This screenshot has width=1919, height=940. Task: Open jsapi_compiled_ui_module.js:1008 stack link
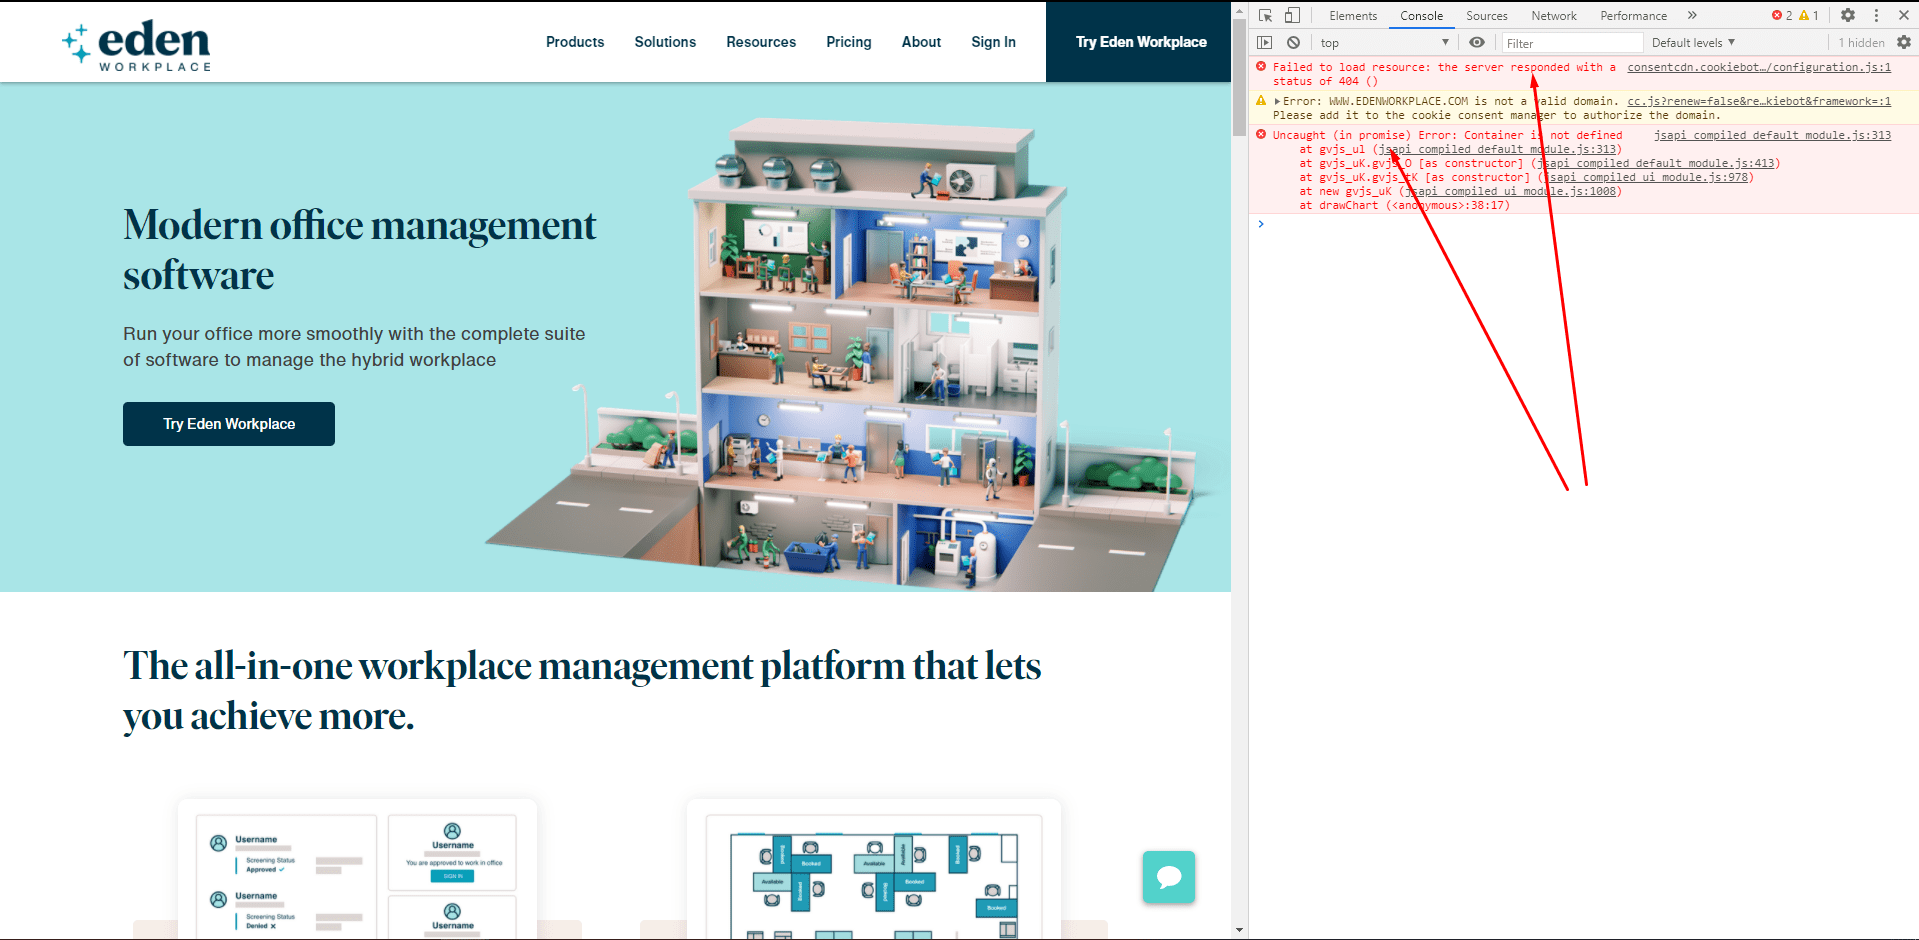tap(1511, 191)
